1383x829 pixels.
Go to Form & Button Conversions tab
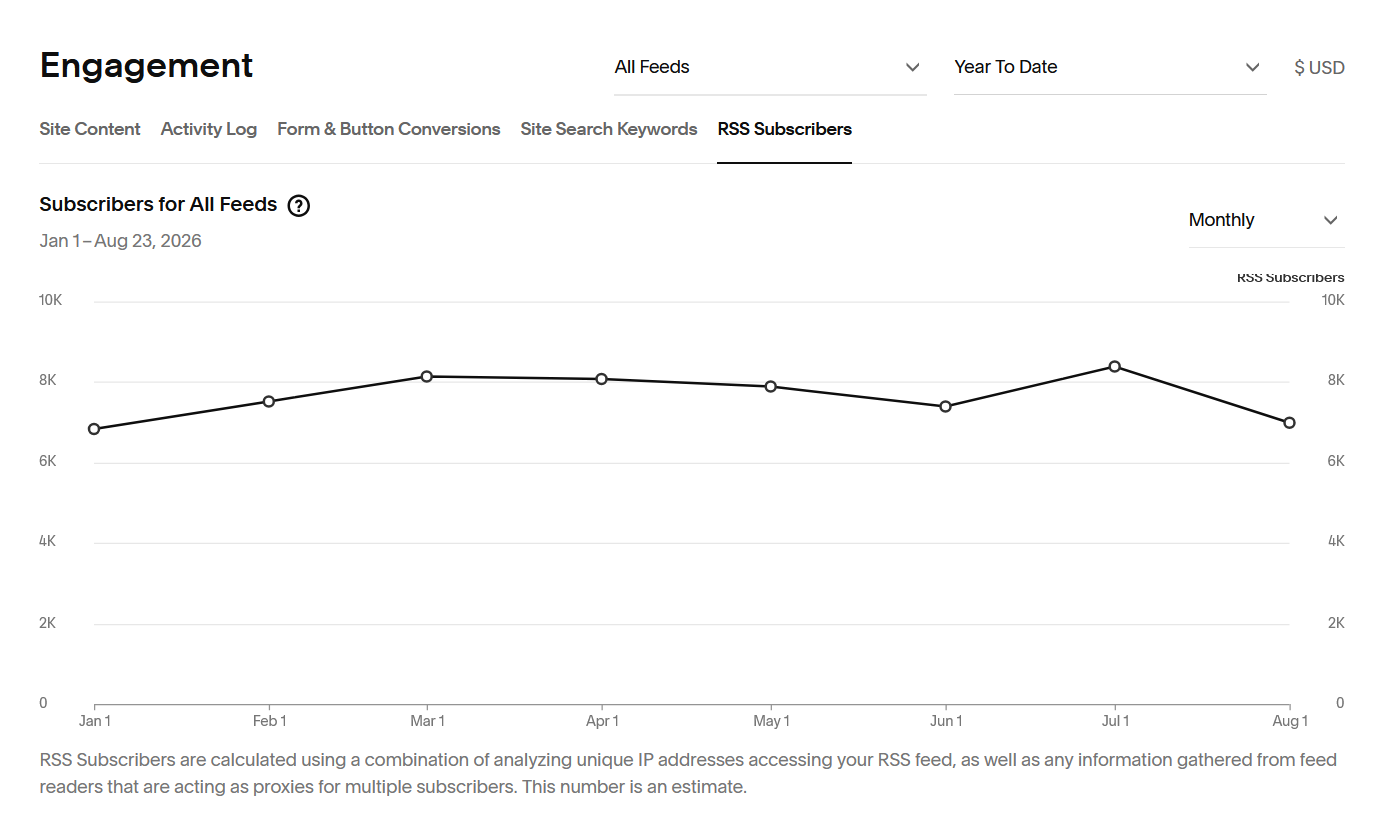coord(389,129)
